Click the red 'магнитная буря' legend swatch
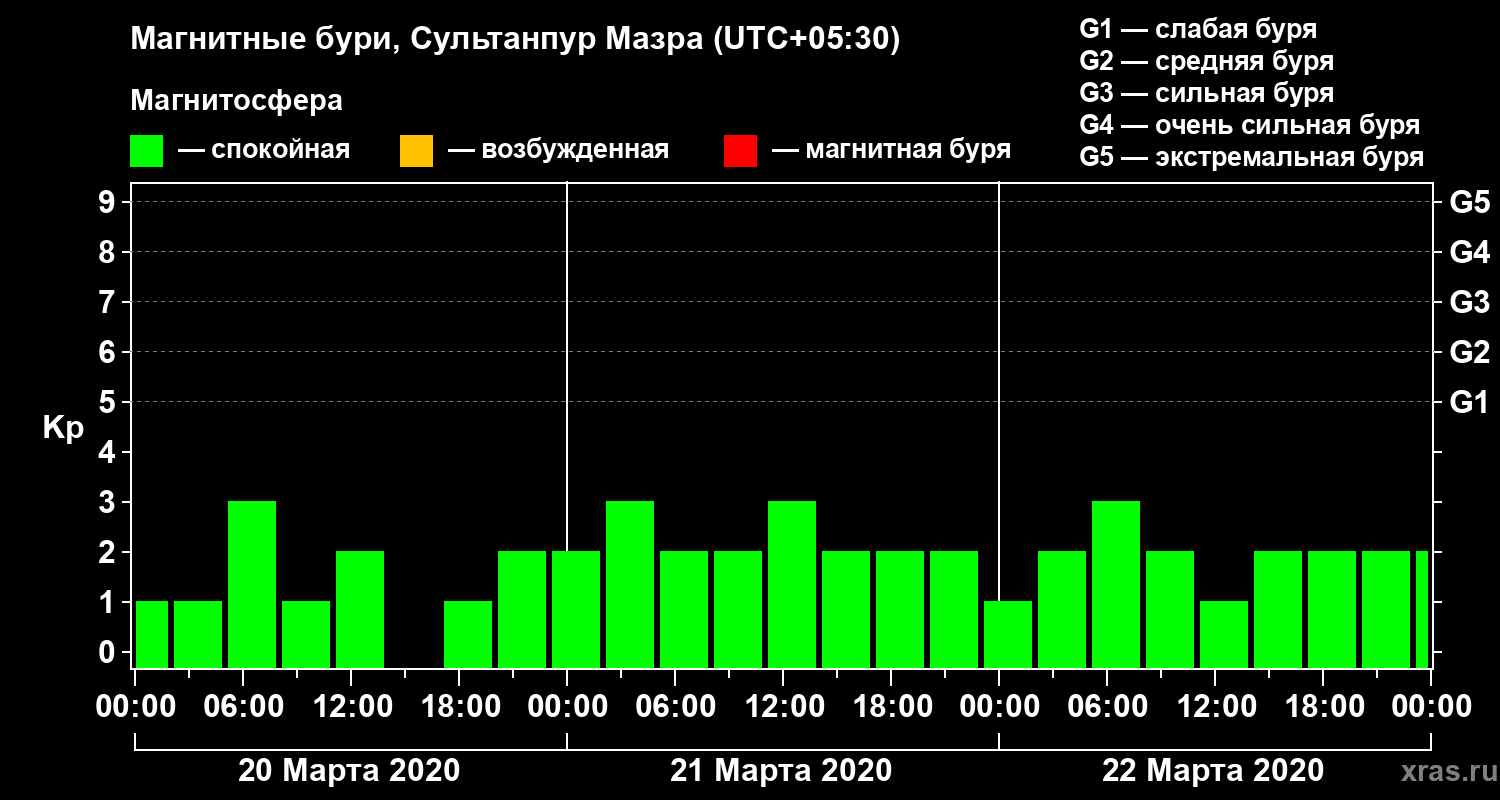Screen dimensions: 1500x800 coord(740,151)
